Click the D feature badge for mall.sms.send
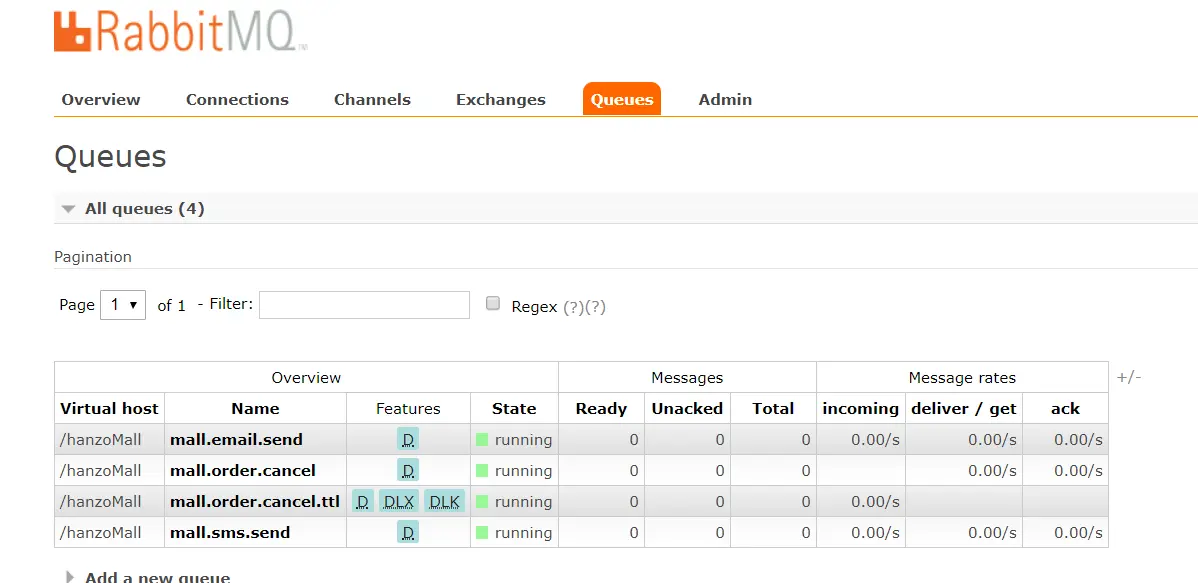Image resolution: width=1198 pixels, height=583 pixels. coord(408,532)
